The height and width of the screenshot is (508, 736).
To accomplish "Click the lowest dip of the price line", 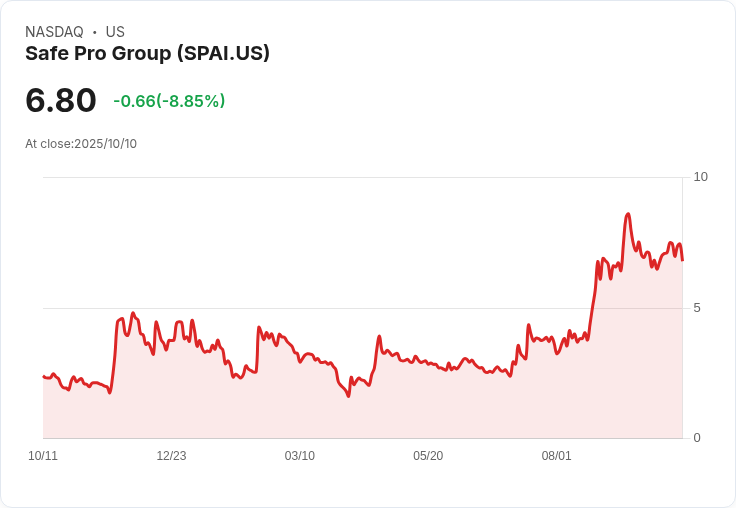I will click(348, 396).
